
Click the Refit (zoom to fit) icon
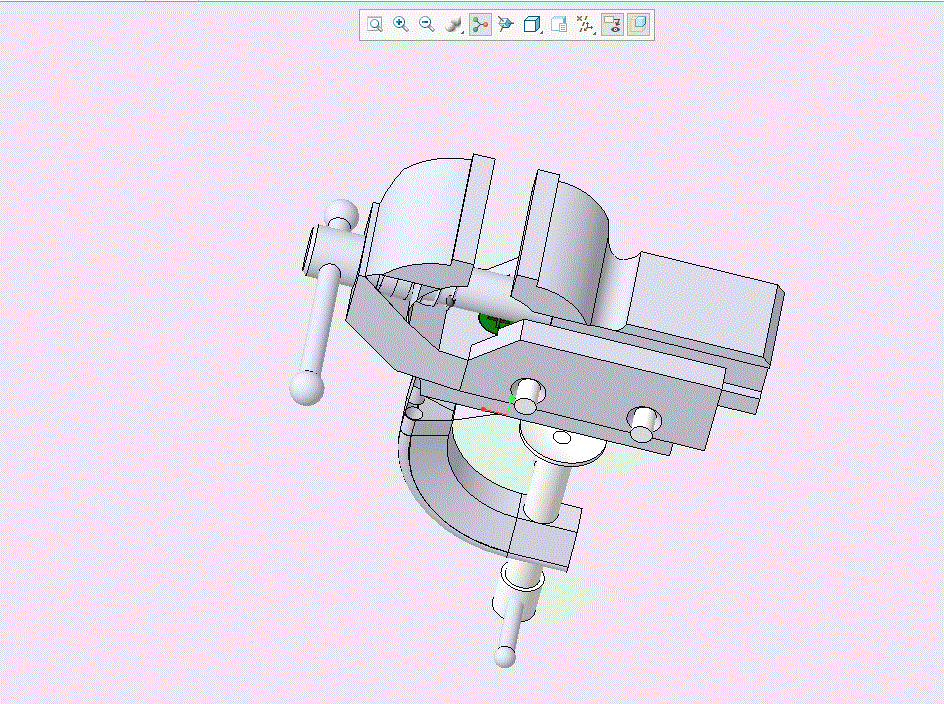pyautogui.click(x=374, y=25)
